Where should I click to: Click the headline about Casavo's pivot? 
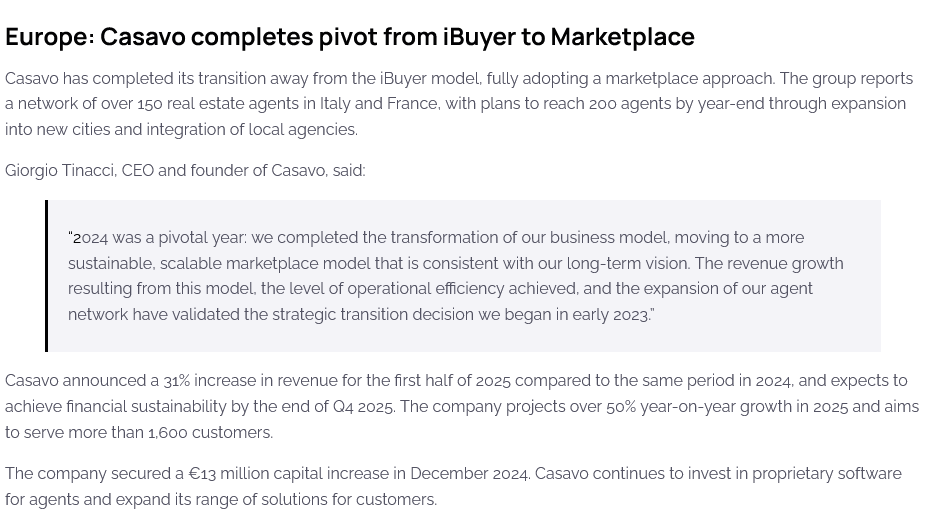click(349, 37)
